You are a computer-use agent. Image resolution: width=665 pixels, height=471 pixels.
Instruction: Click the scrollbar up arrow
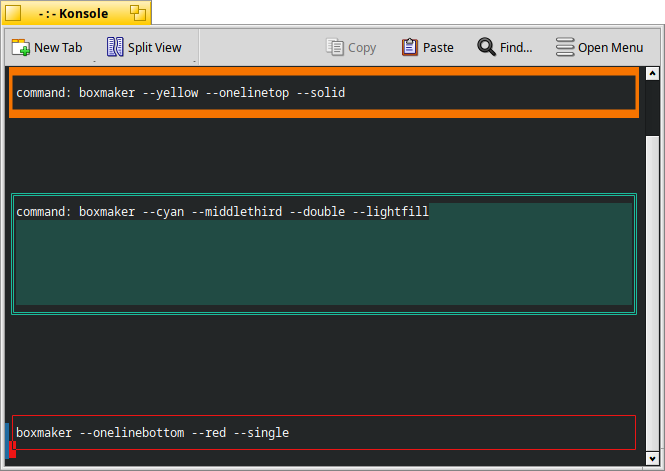652,74
